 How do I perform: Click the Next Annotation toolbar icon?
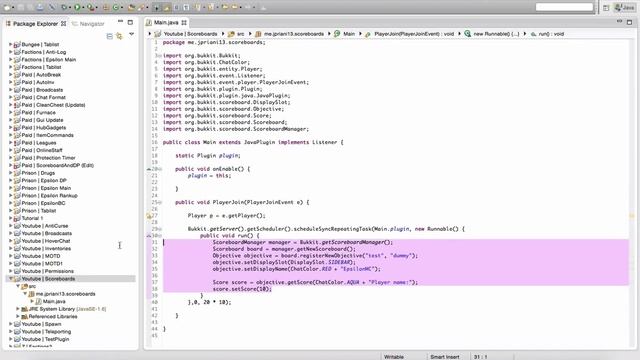198,7
